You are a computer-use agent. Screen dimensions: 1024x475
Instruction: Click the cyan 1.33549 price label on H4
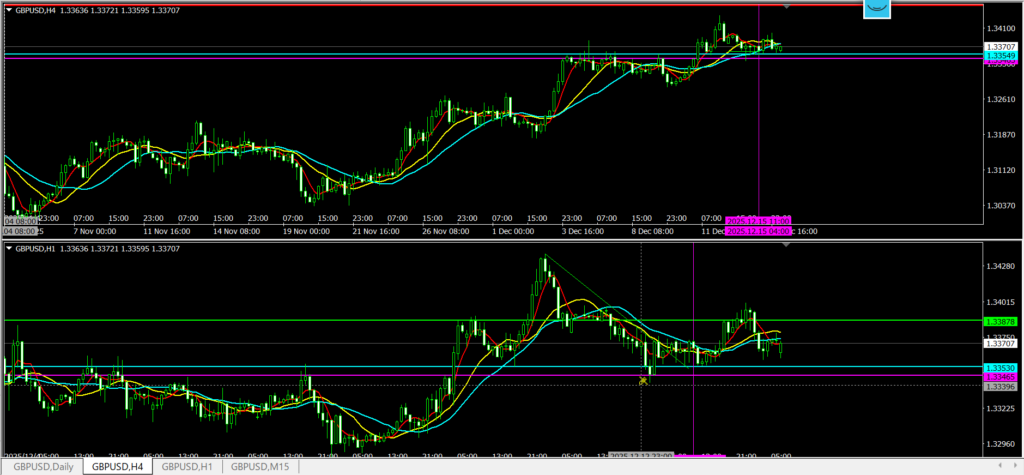[1000, 56]
